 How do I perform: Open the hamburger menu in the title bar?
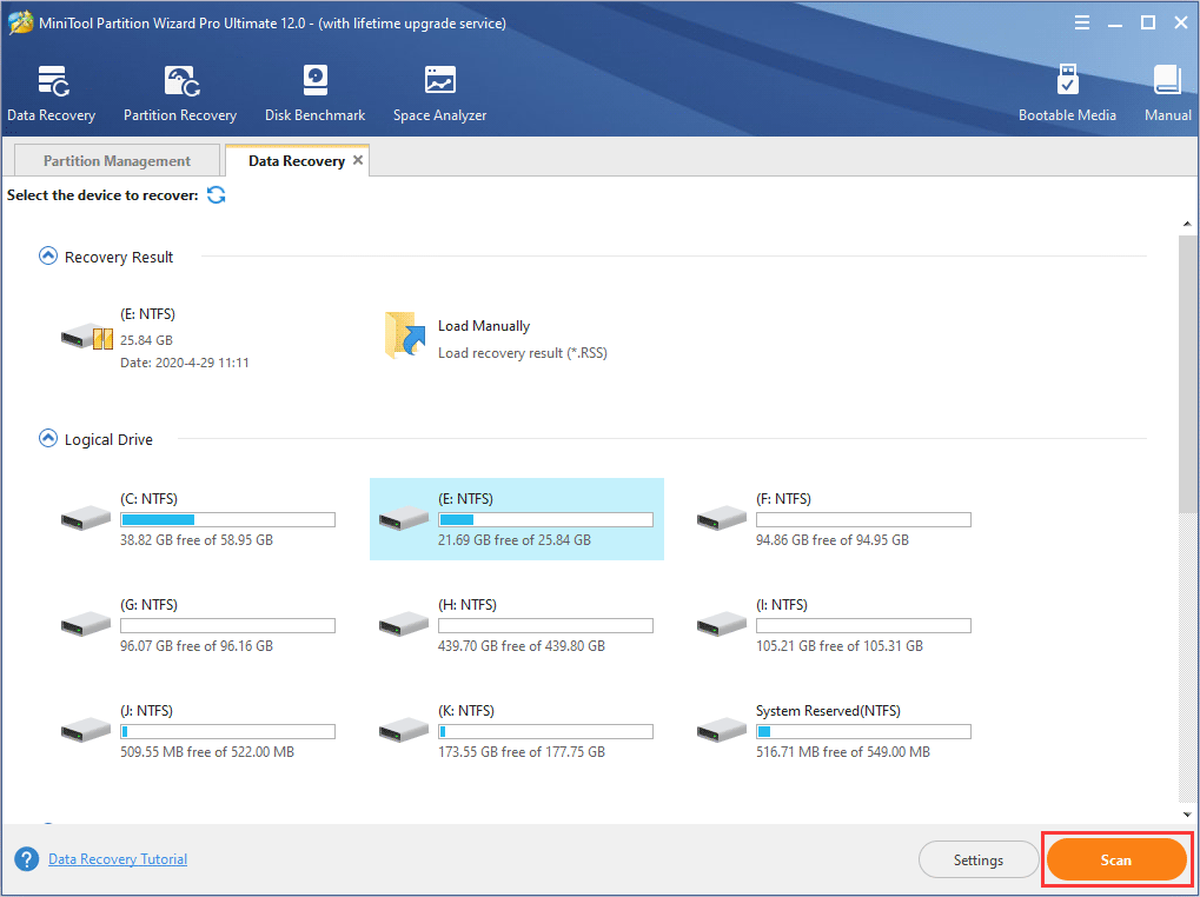tap(1083, 22)
